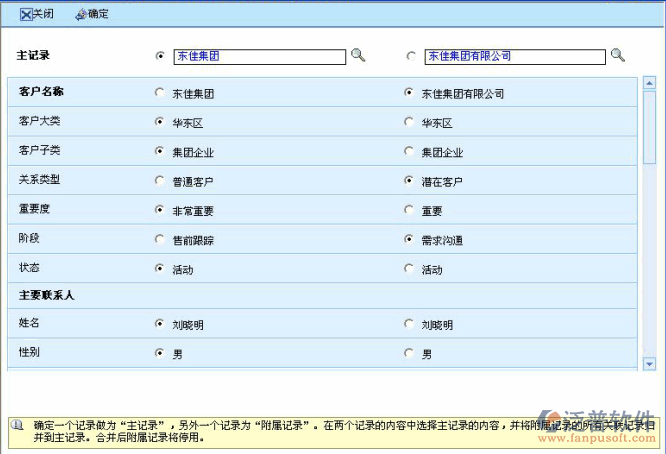Choose 东佳集团 for 客户名称
Viewport: 666px width, 454px height.
click(x=160, y=92)
